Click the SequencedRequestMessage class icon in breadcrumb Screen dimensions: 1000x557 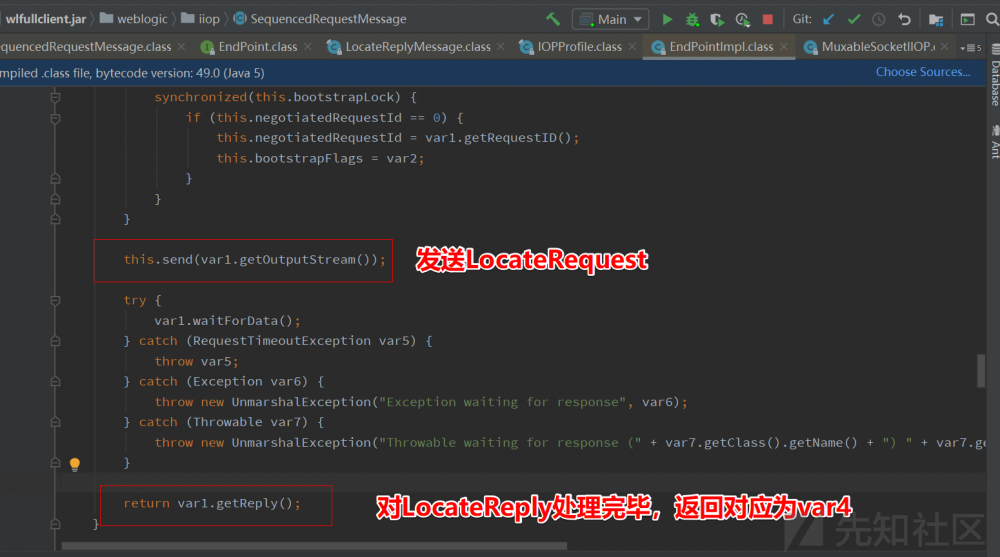(x=240, y=19)
